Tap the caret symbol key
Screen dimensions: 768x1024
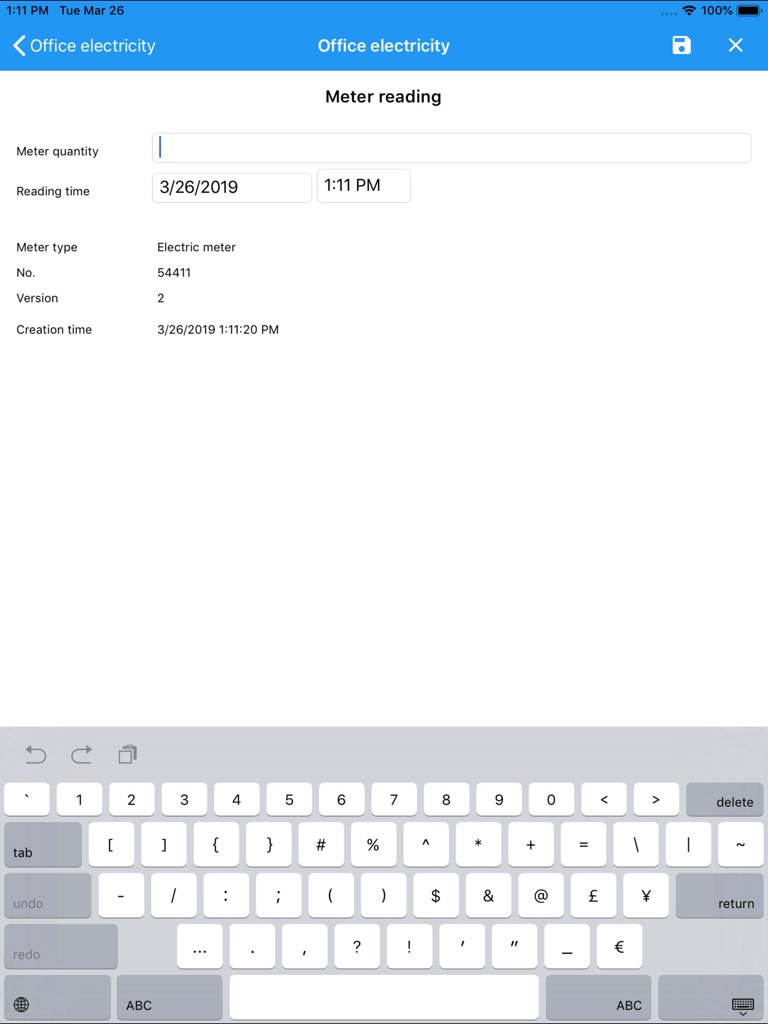pos(426,844)
